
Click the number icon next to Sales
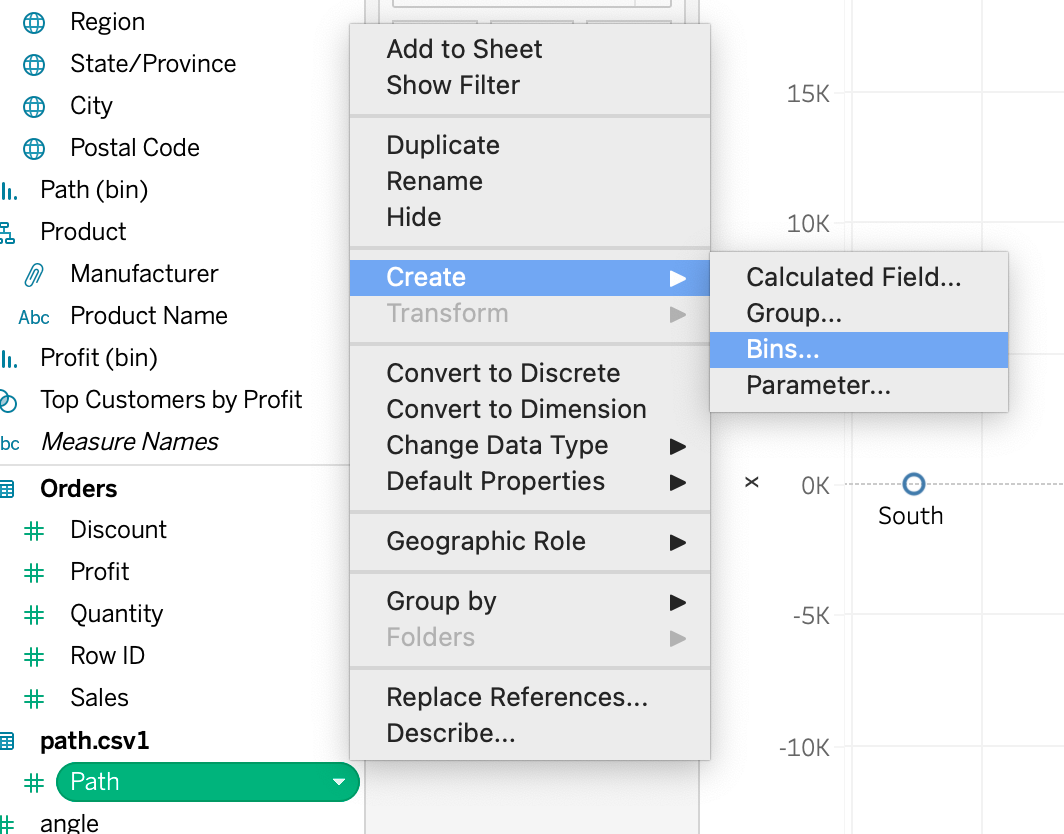[34, 698]
